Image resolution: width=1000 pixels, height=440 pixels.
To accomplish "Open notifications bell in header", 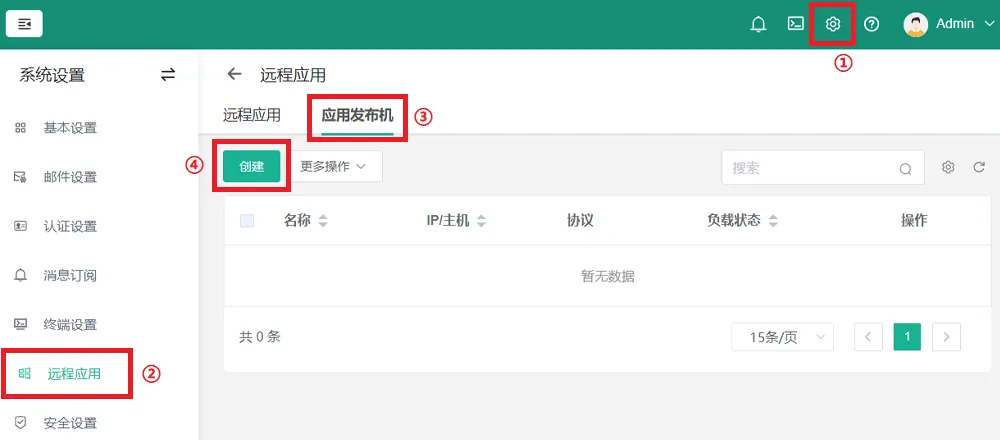I will click(758, 24).
